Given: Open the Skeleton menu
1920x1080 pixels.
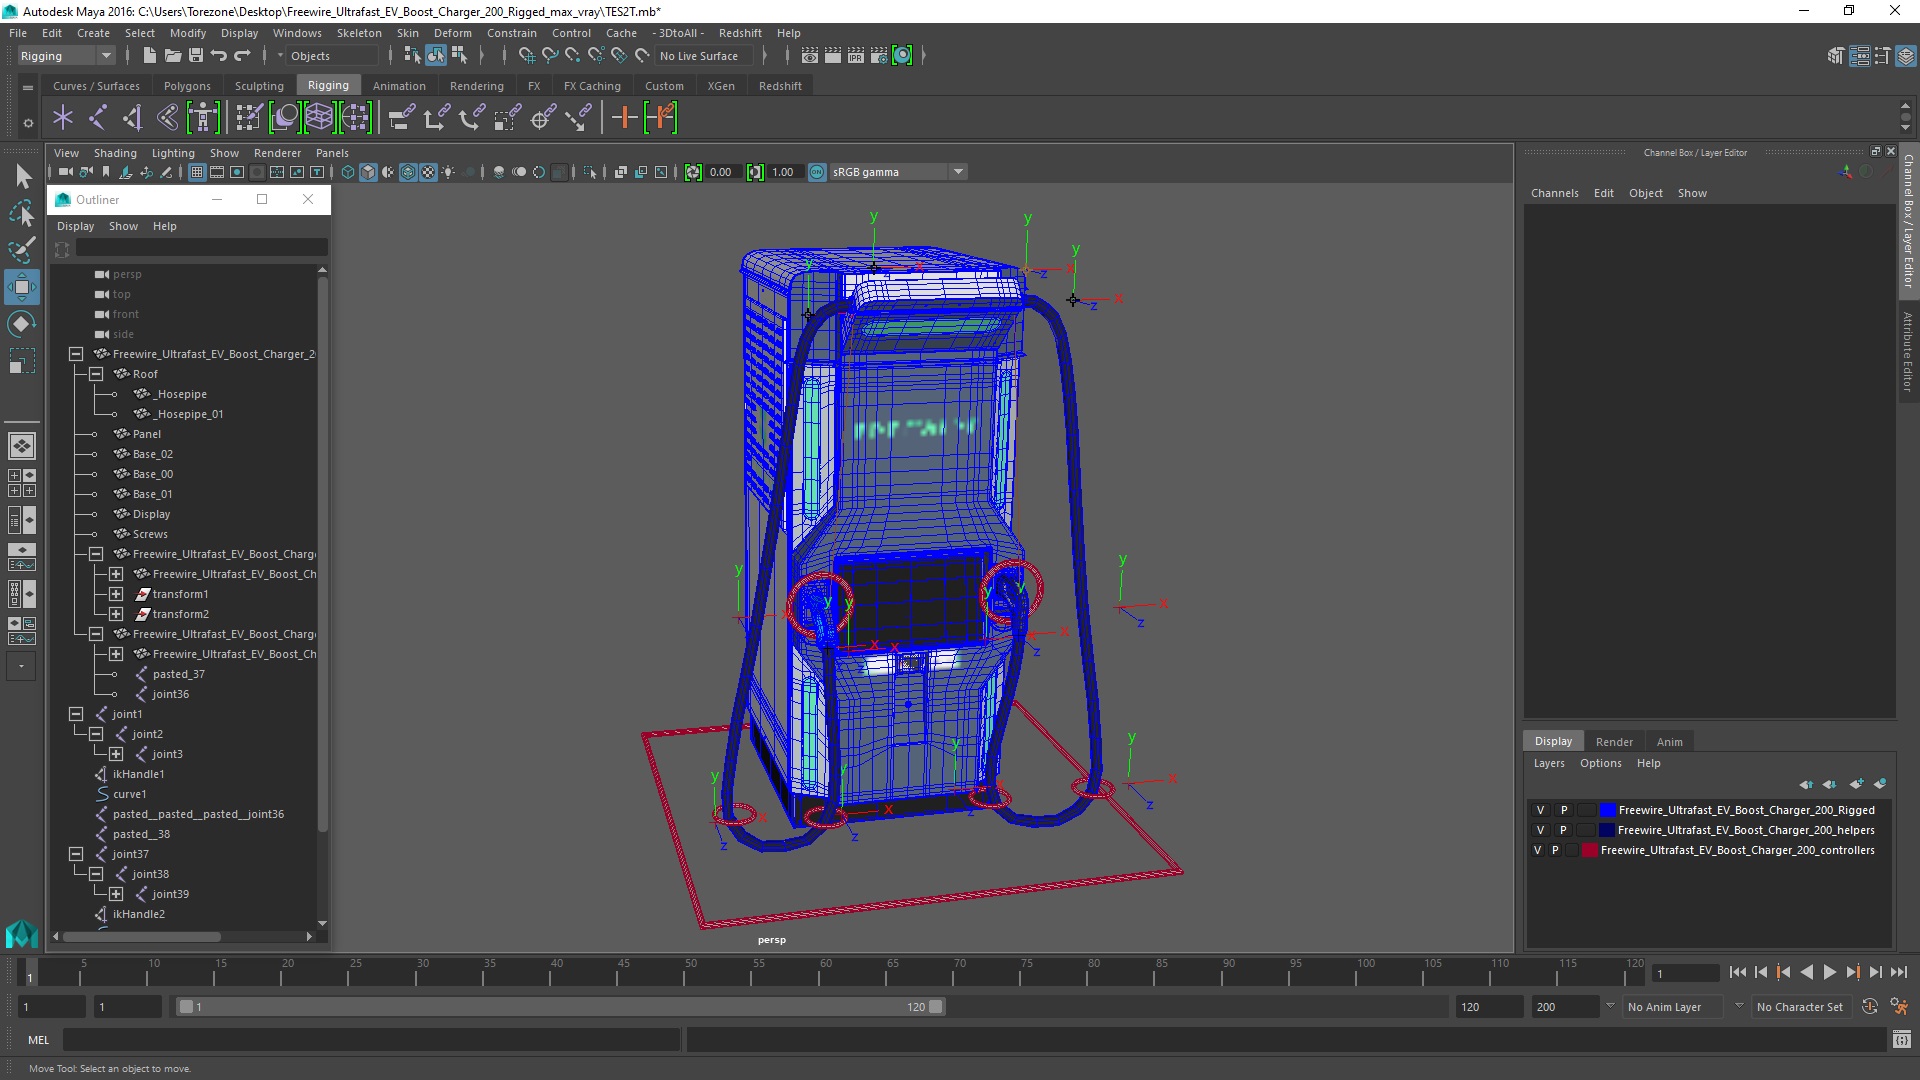Looking at the screenshot, I should [x=359, y=33].
